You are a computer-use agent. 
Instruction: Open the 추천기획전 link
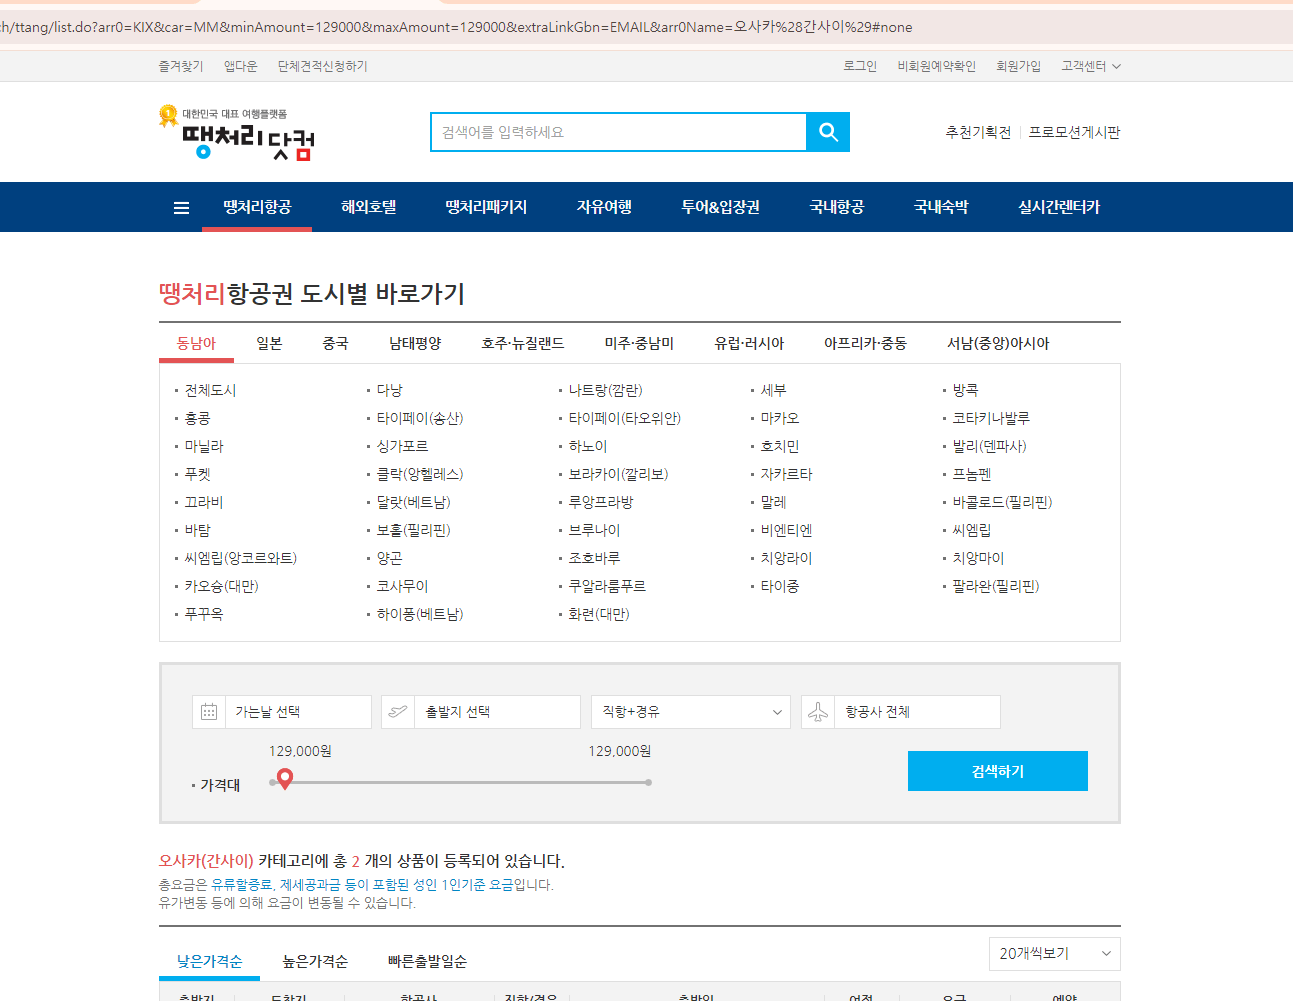(x=978, y=132)
